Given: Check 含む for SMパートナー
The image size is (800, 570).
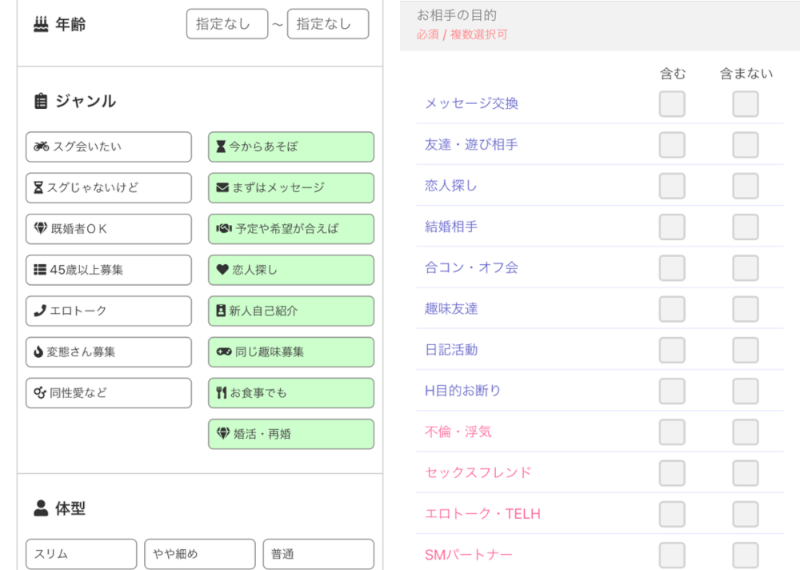Looking at the screenshot, I should 672,555.
